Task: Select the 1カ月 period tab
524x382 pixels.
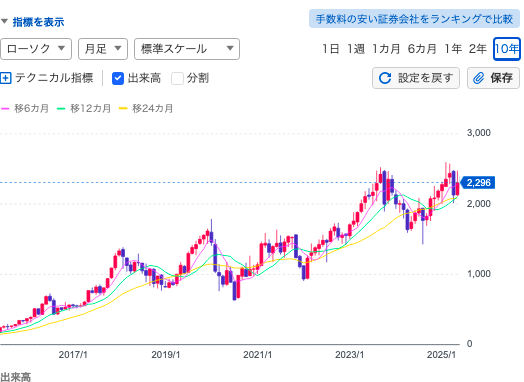Action: pyautogui.click(x=386, y=49)
